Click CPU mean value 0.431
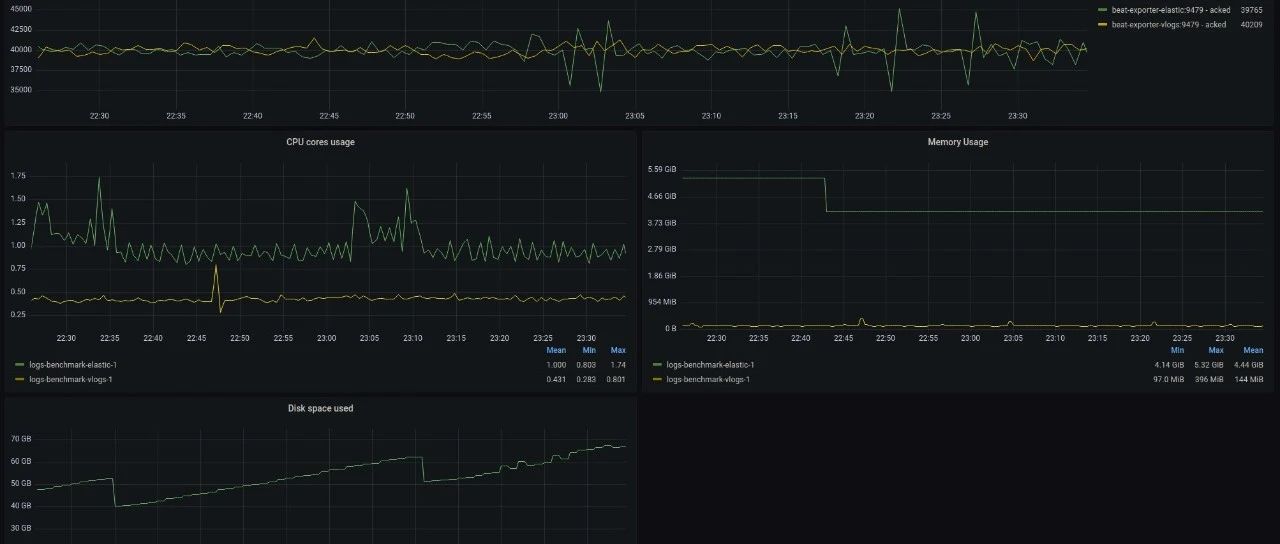The width and height of the screenshot is (1280, 544). pos(556,379)
